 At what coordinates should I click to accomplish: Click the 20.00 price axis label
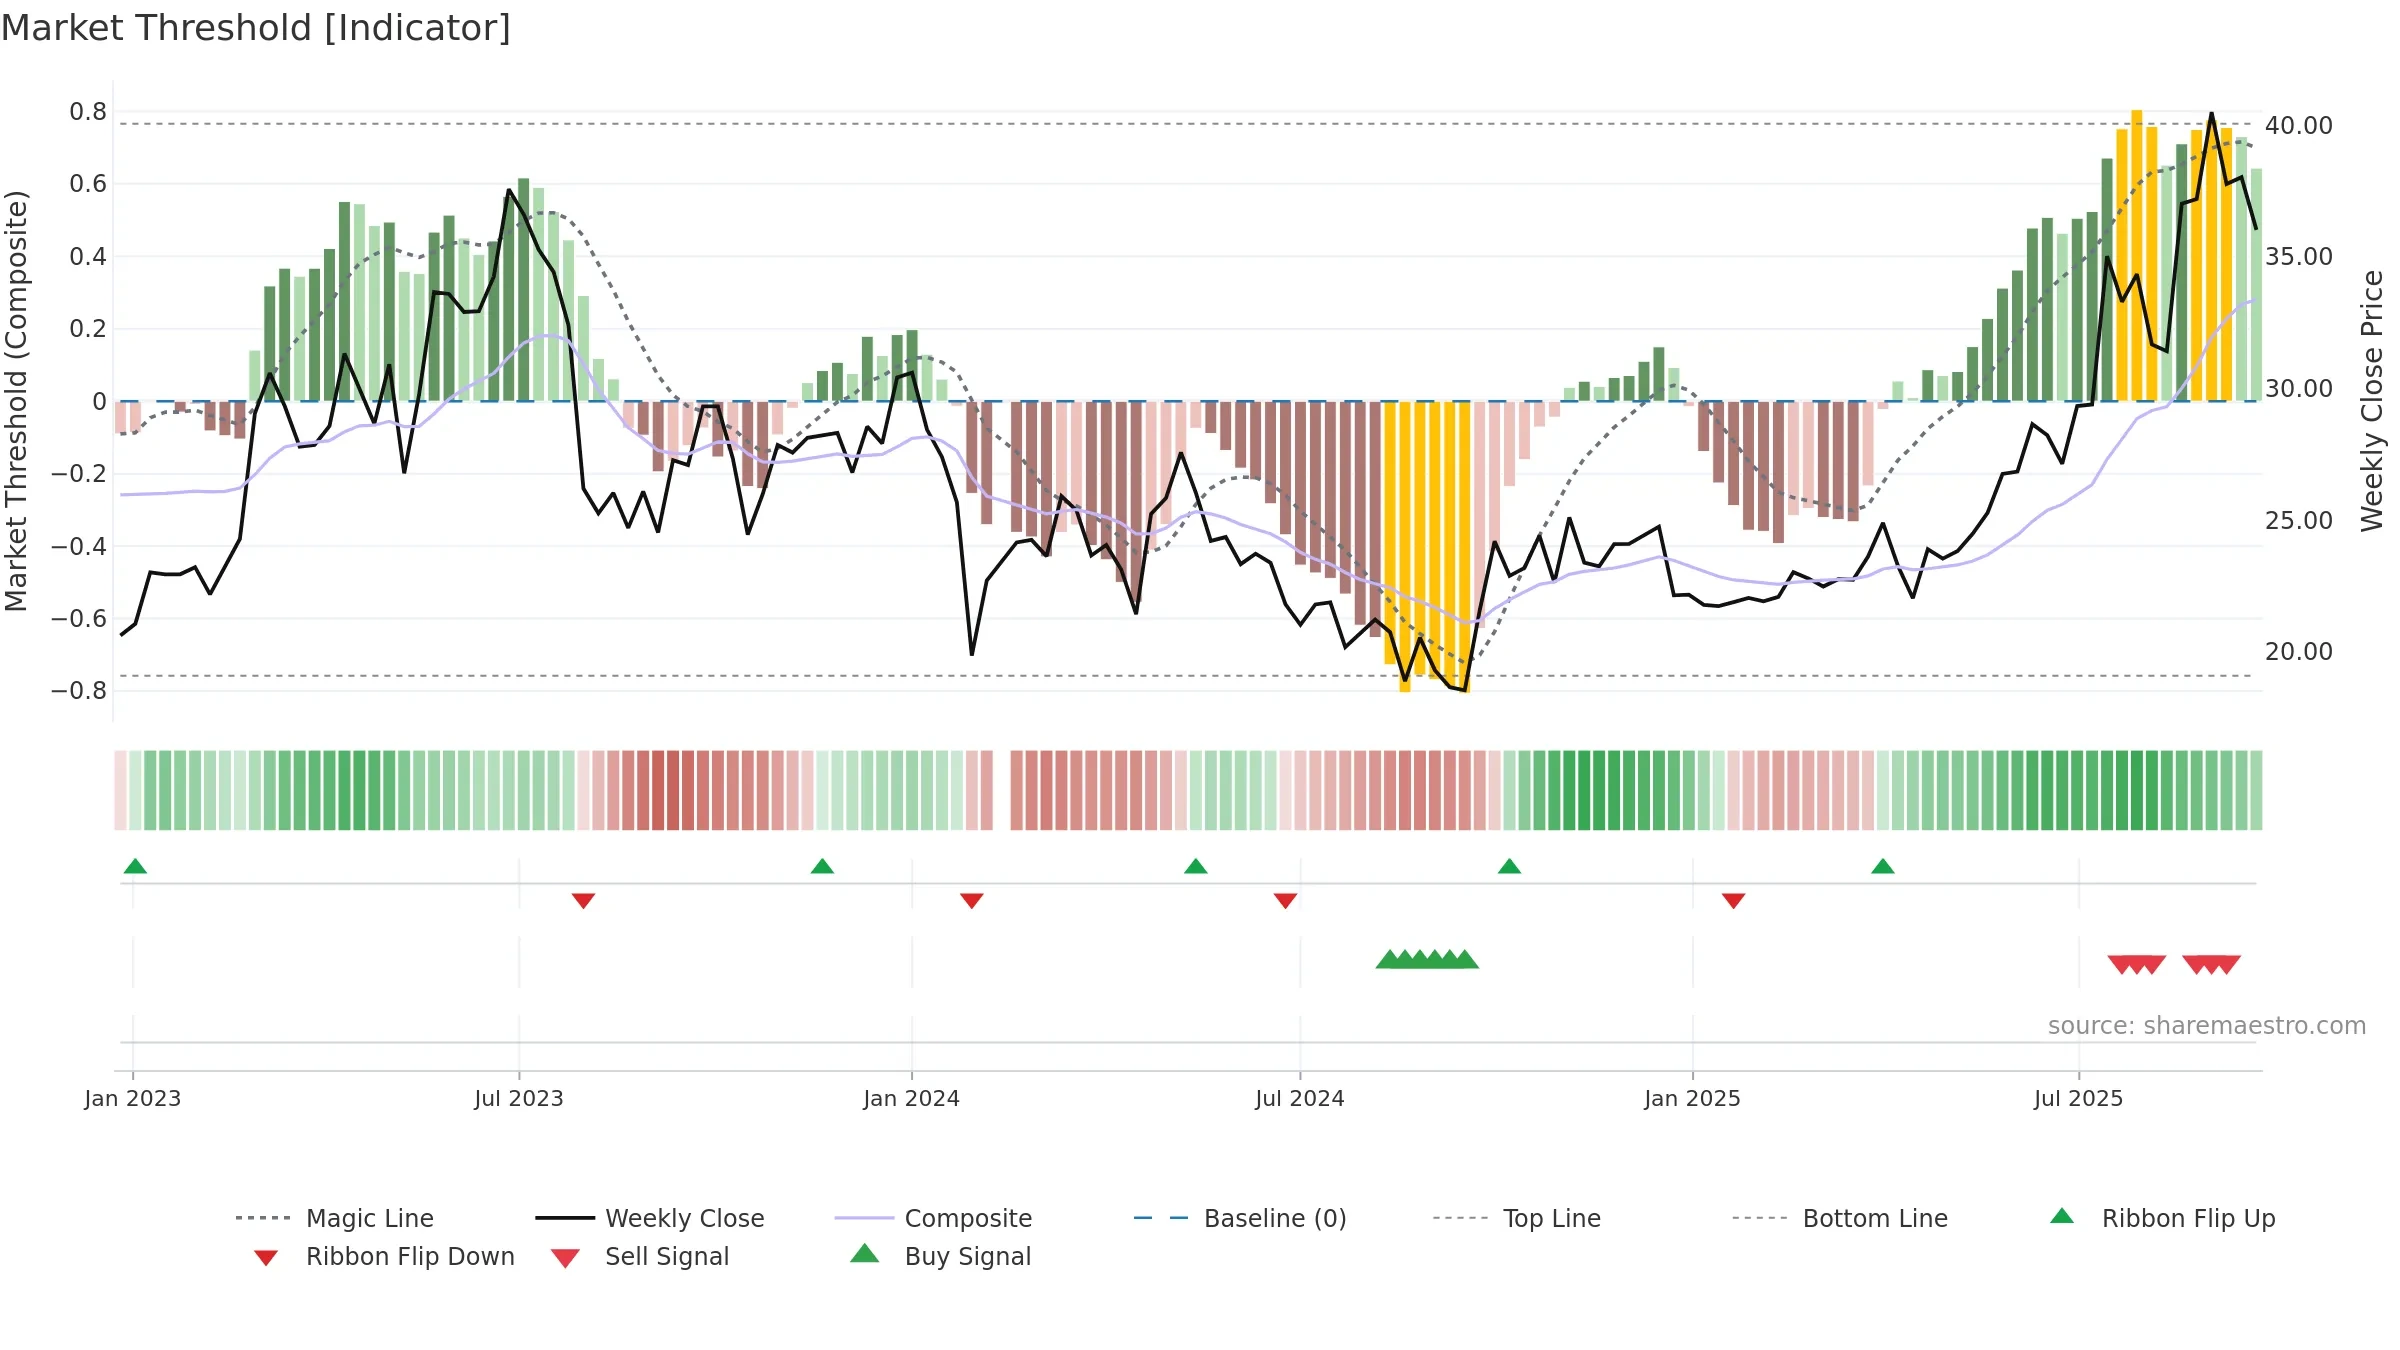coord(2298,651)
